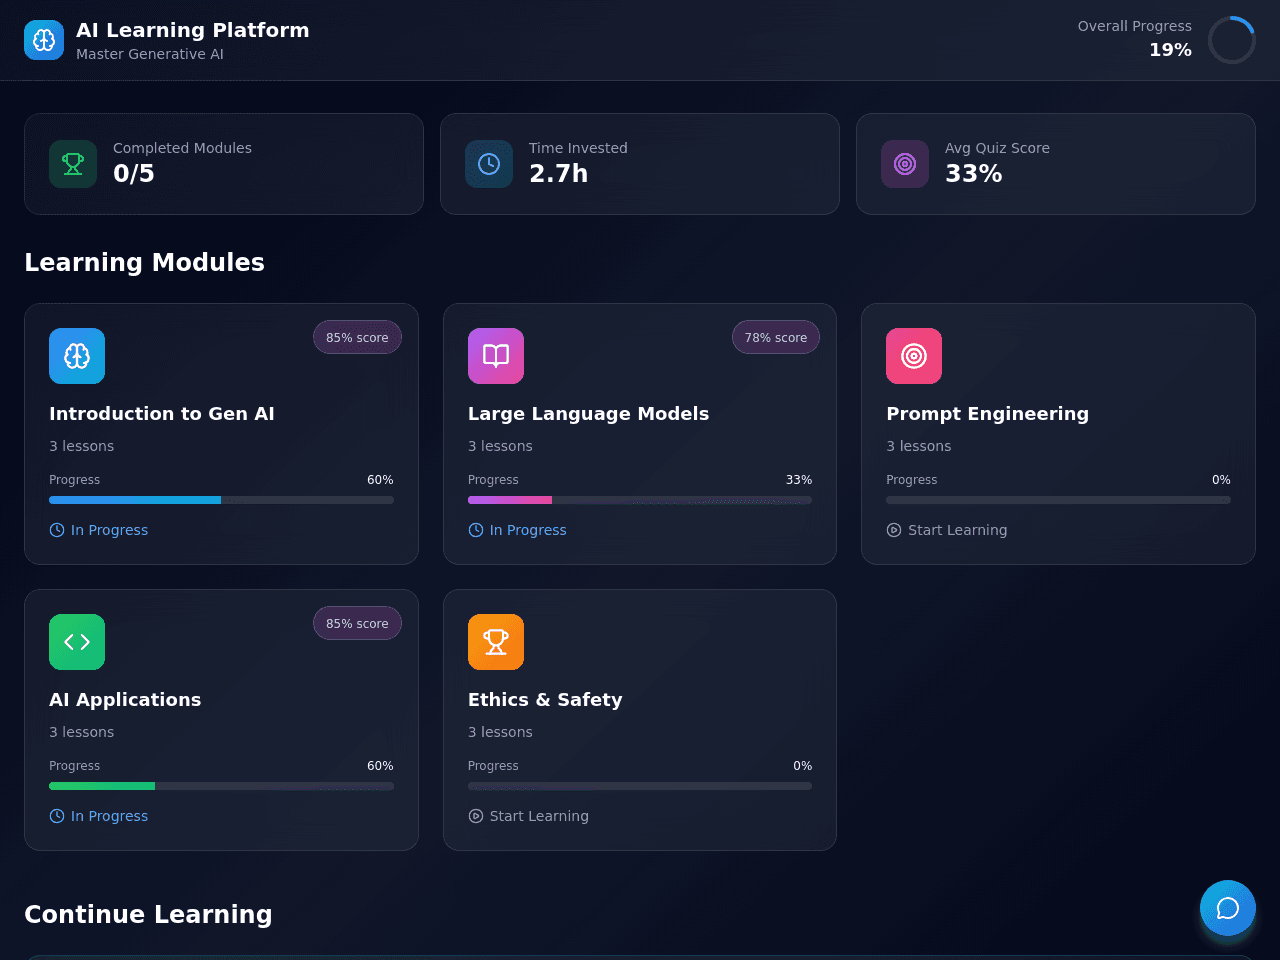Viewport: 1280px width, 960px height.
Task: Click 3 lessons under AI Applications
Action: tap(81, 732)
